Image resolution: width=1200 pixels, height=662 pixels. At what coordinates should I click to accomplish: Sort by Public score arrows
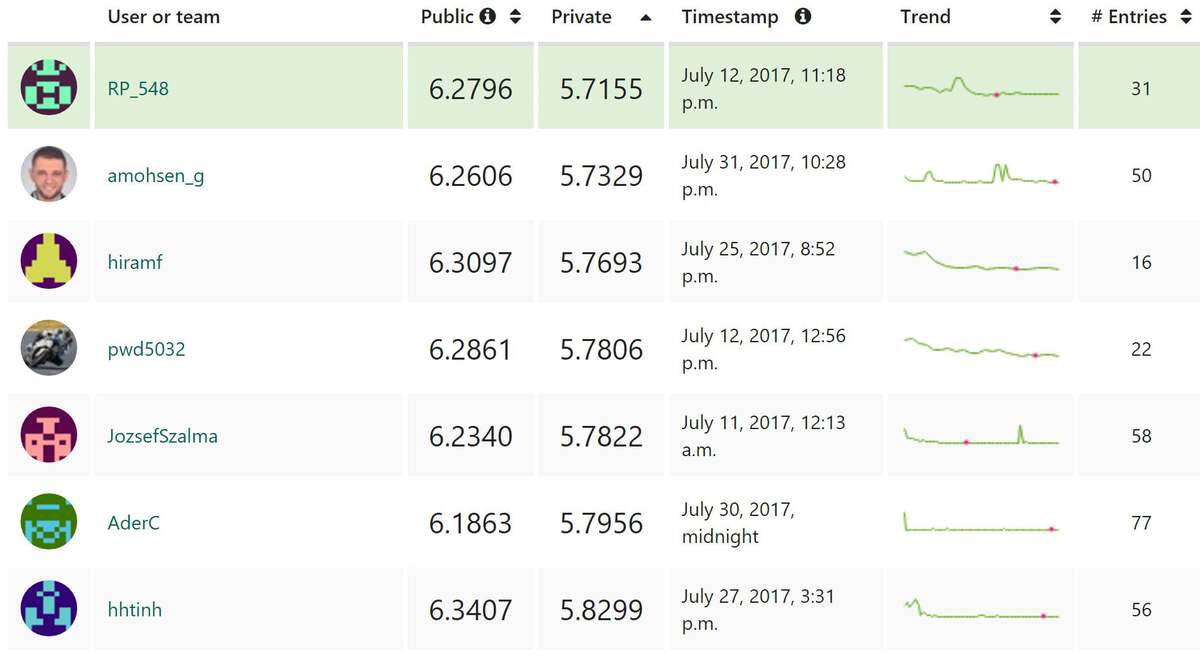(515, 17)
